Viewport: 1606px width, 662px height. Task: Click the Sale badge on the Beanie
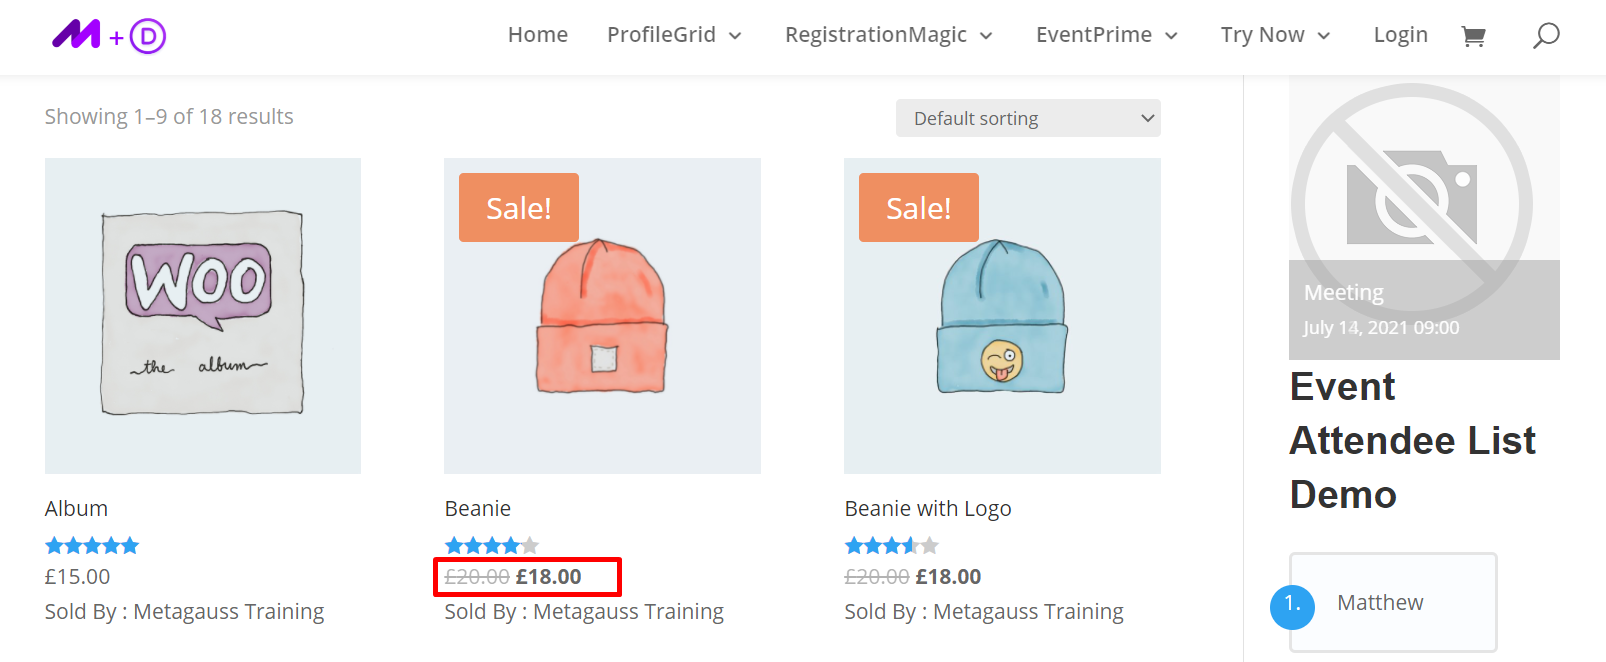click(x=518, y=207)
